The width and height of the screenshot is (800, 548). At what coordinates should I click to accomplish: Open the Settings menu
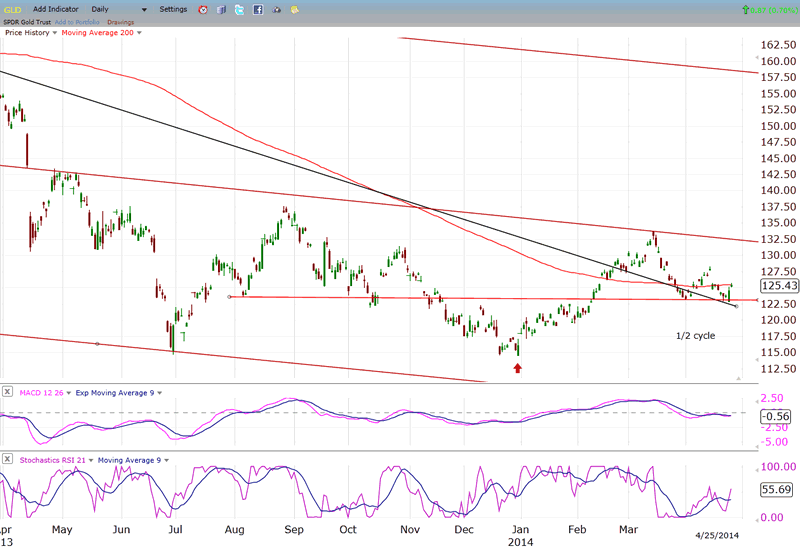173,9
